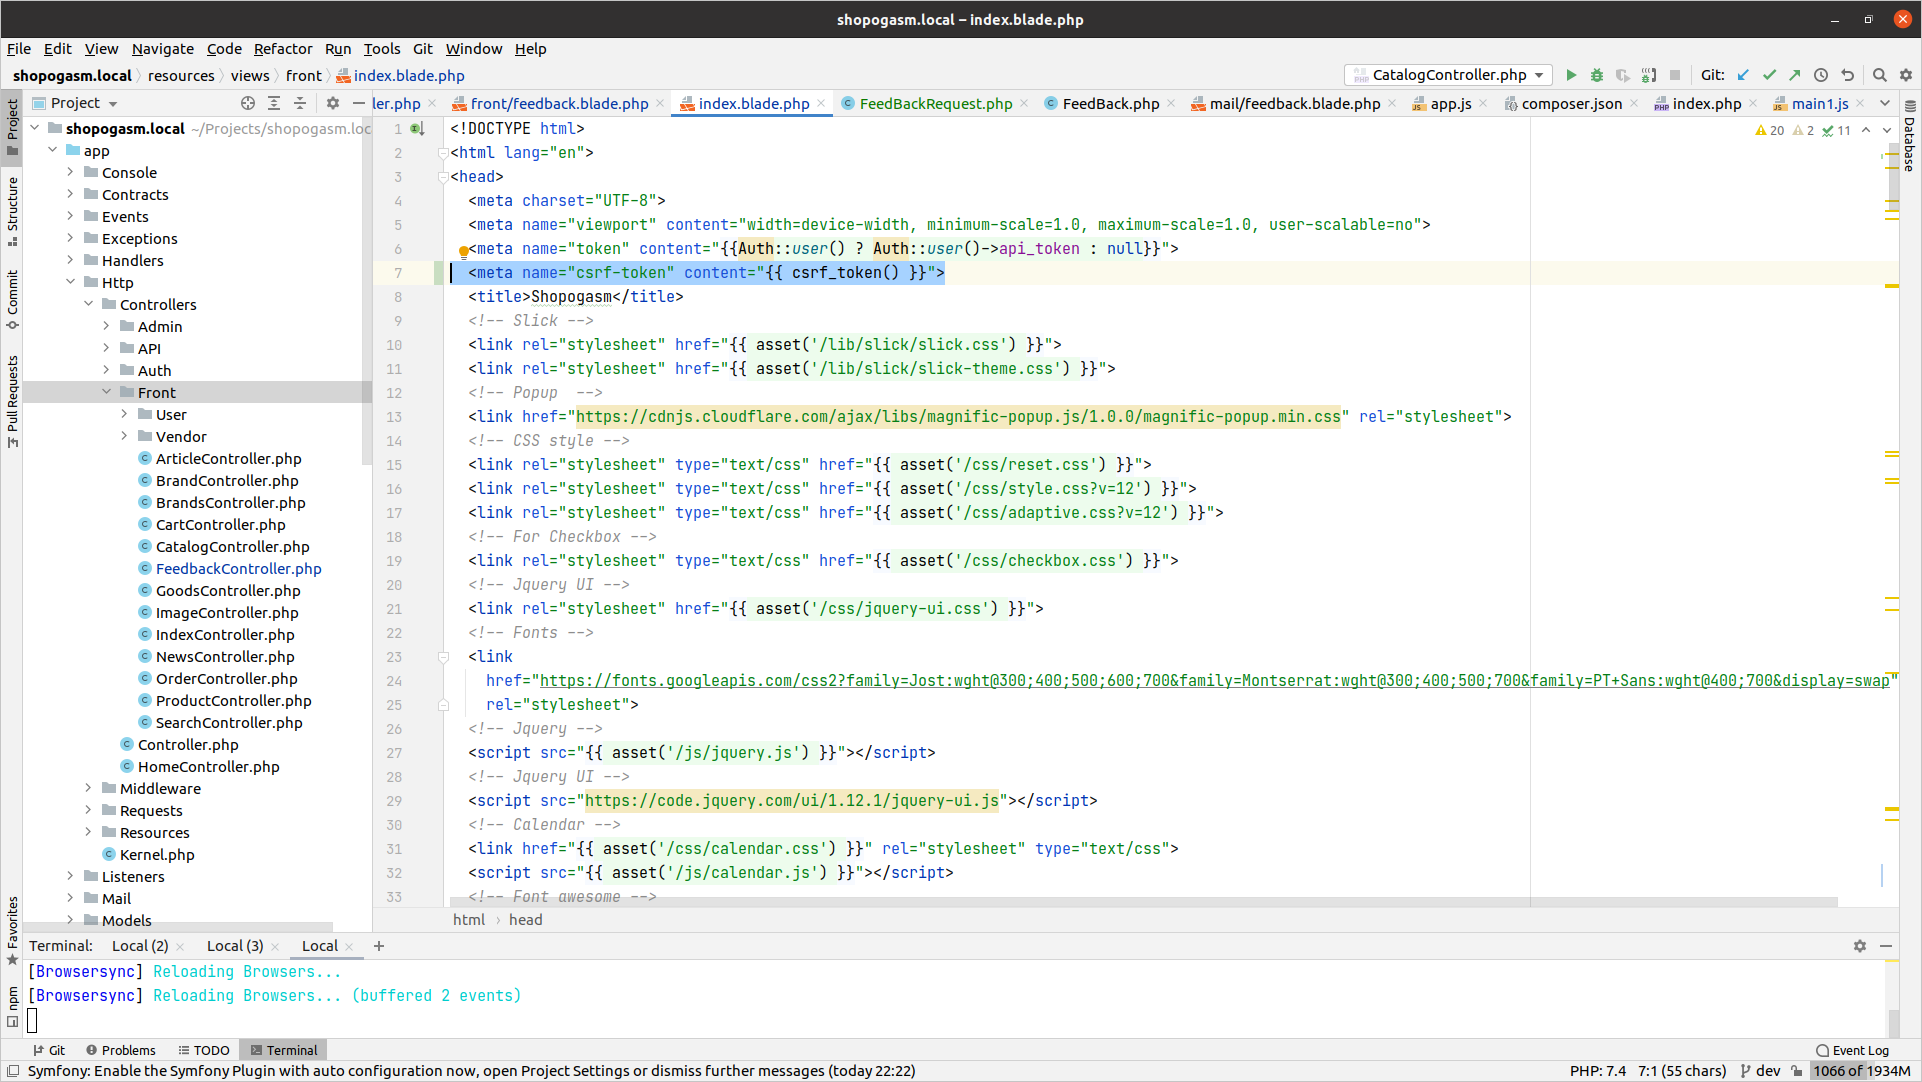
Task: Collapse the Front folder
Action: pos(107,392)
